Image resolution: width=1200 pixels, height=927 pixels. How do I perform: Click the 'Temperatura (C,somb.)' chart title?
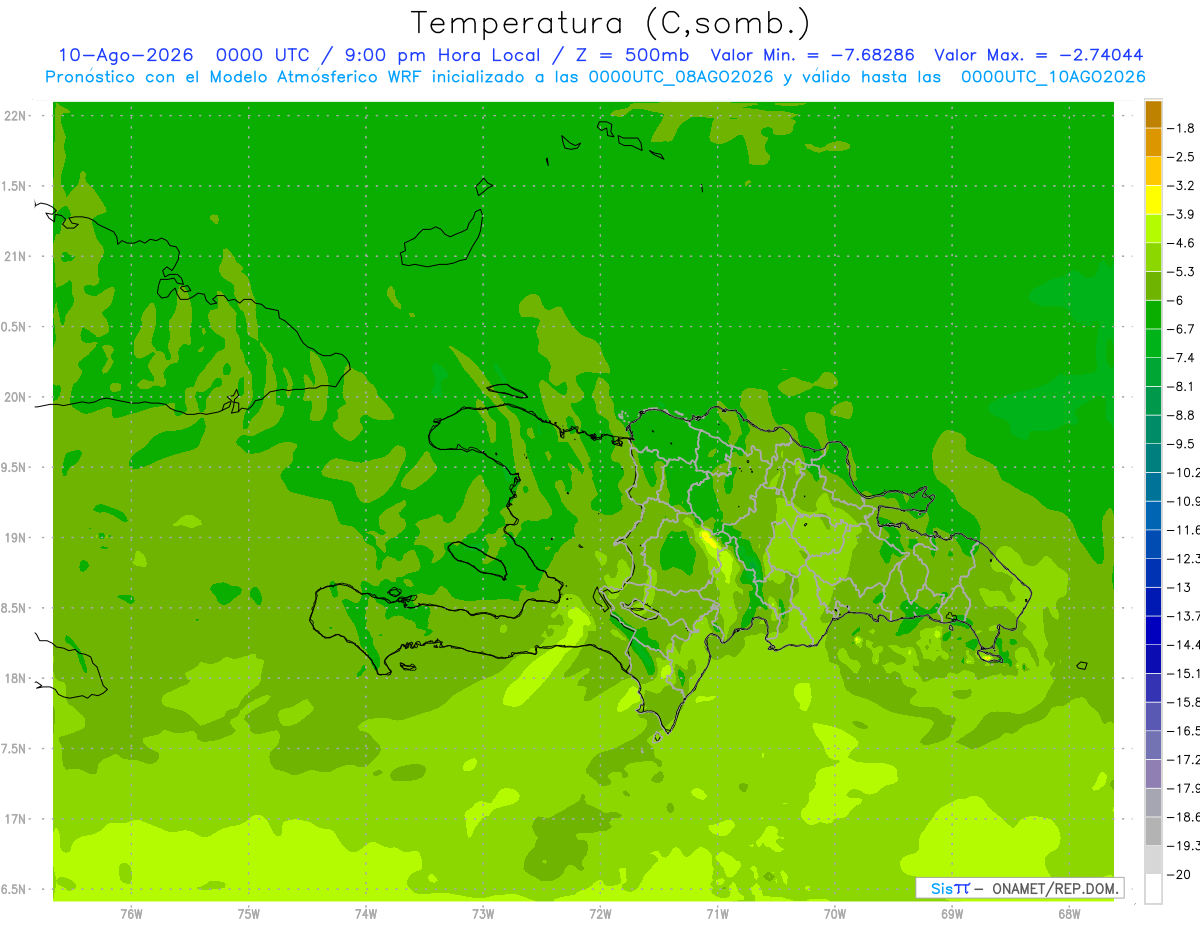point(610,23)
